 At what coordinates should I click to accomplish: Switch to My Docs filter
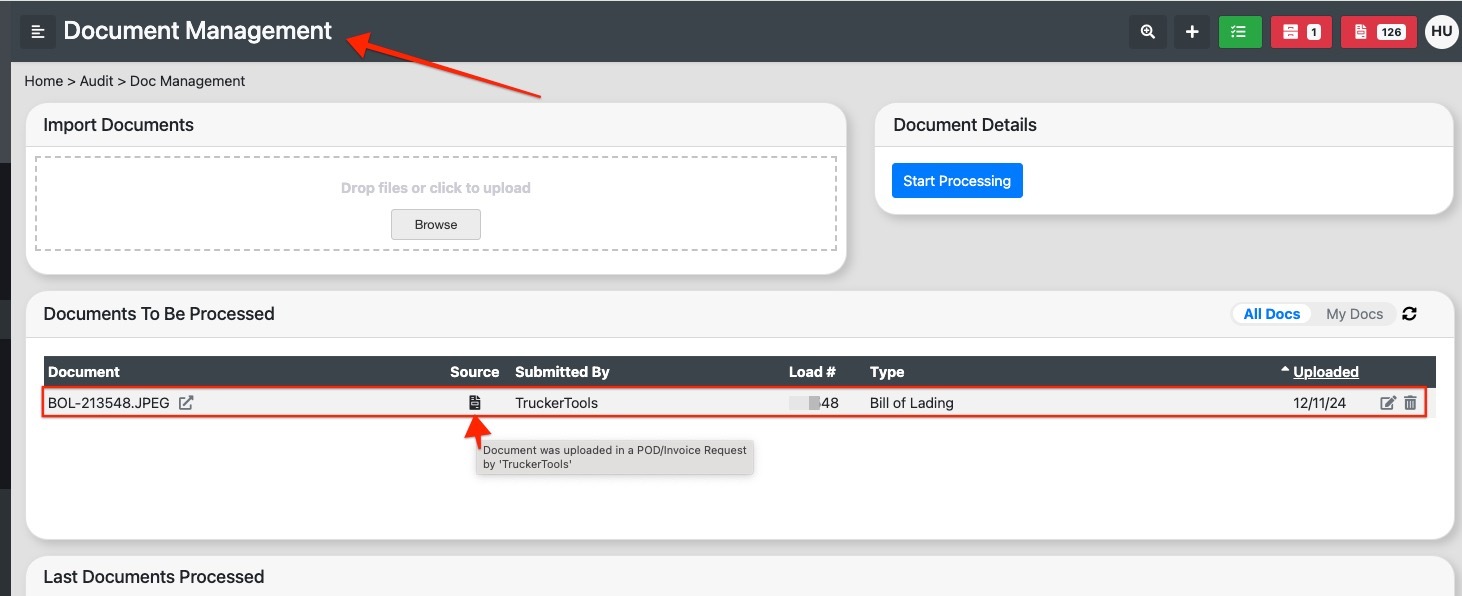point(1354,314)
